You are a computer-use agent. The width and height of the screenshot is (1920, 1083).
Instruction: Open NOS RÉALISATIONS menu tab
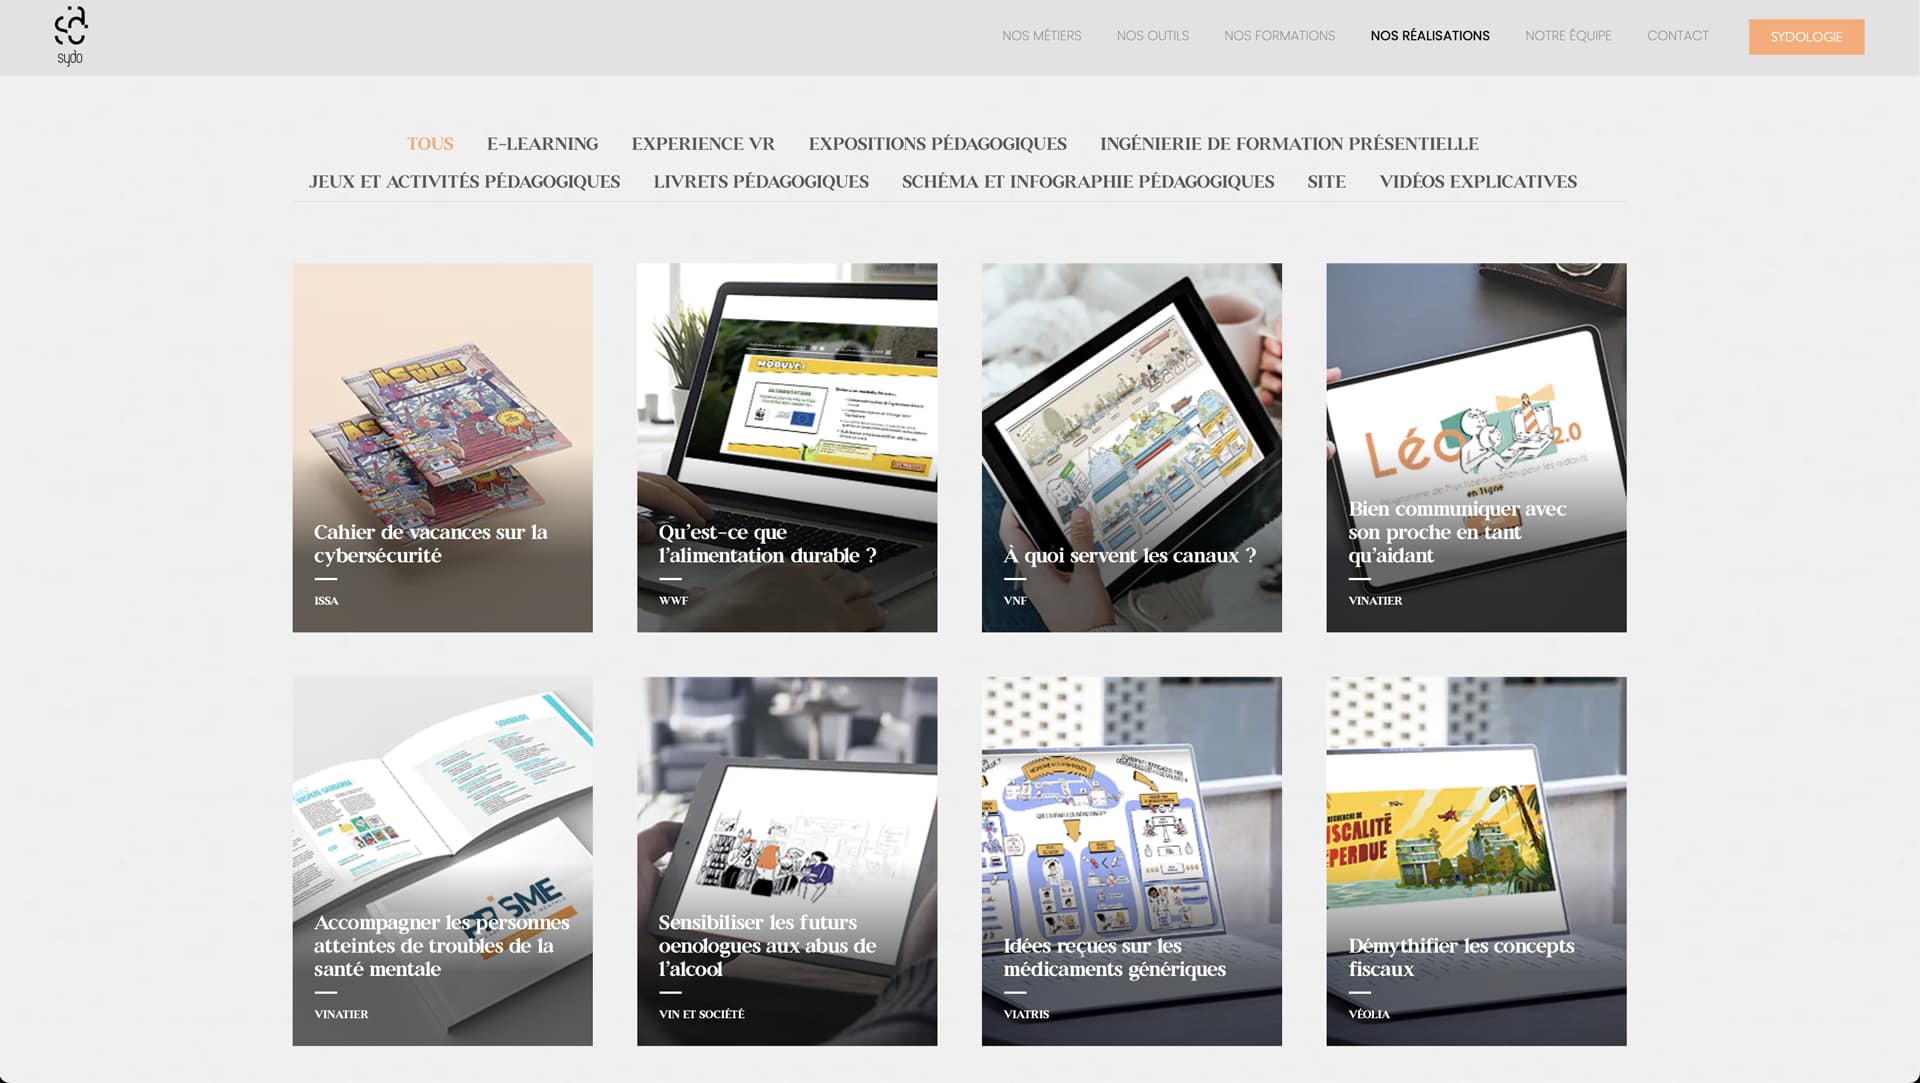coord(1429,36)
